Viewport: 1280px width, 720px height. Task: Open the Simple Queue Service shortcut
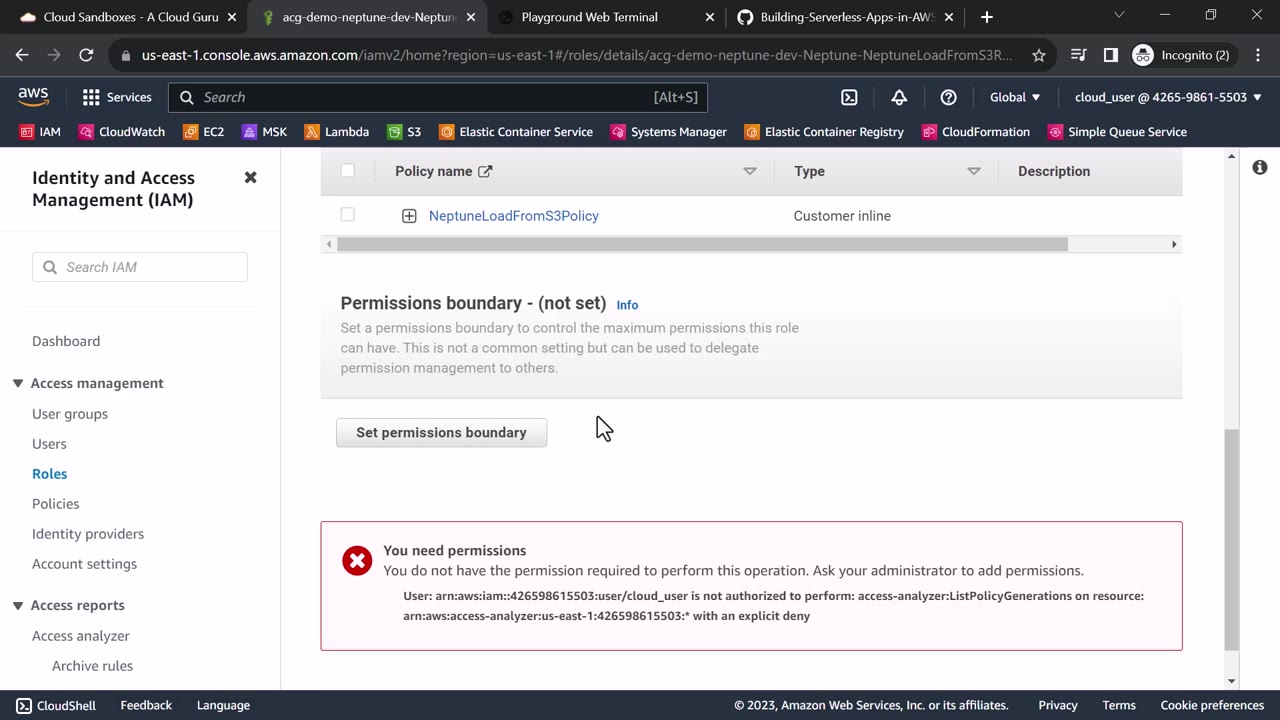(x=1117, y=132)
